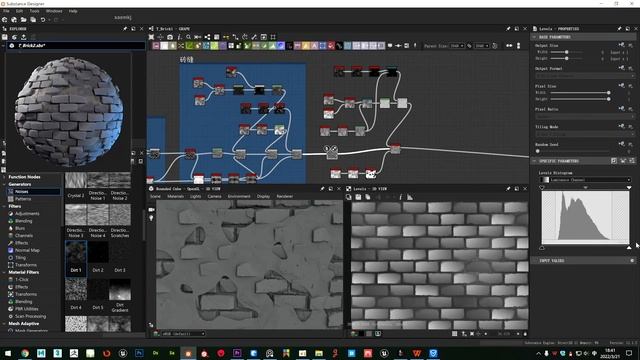
Task: Open Parent Size width dropdown in graph toolbar
Action: pos(456,46)
